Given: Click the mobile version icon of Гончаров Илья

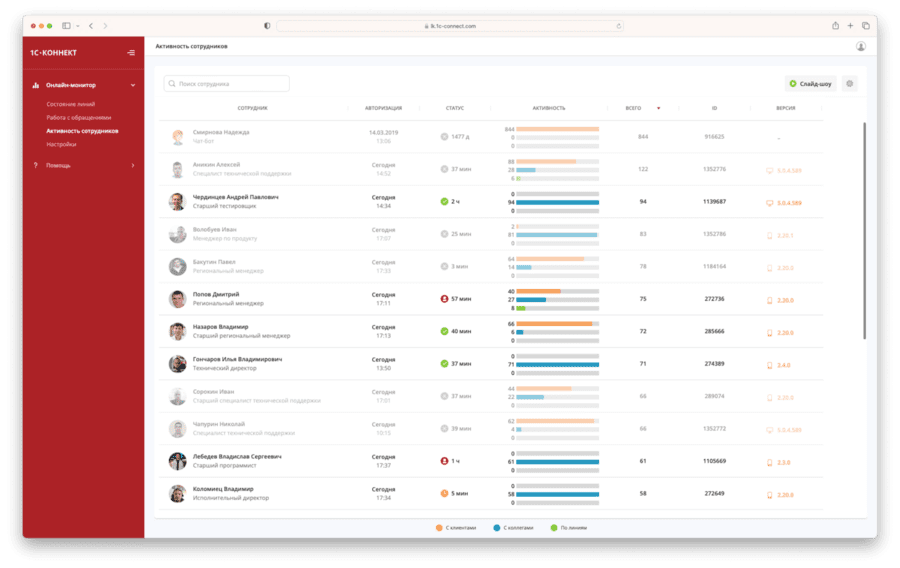Looking at the screenshot, I should tap(770, 365).
